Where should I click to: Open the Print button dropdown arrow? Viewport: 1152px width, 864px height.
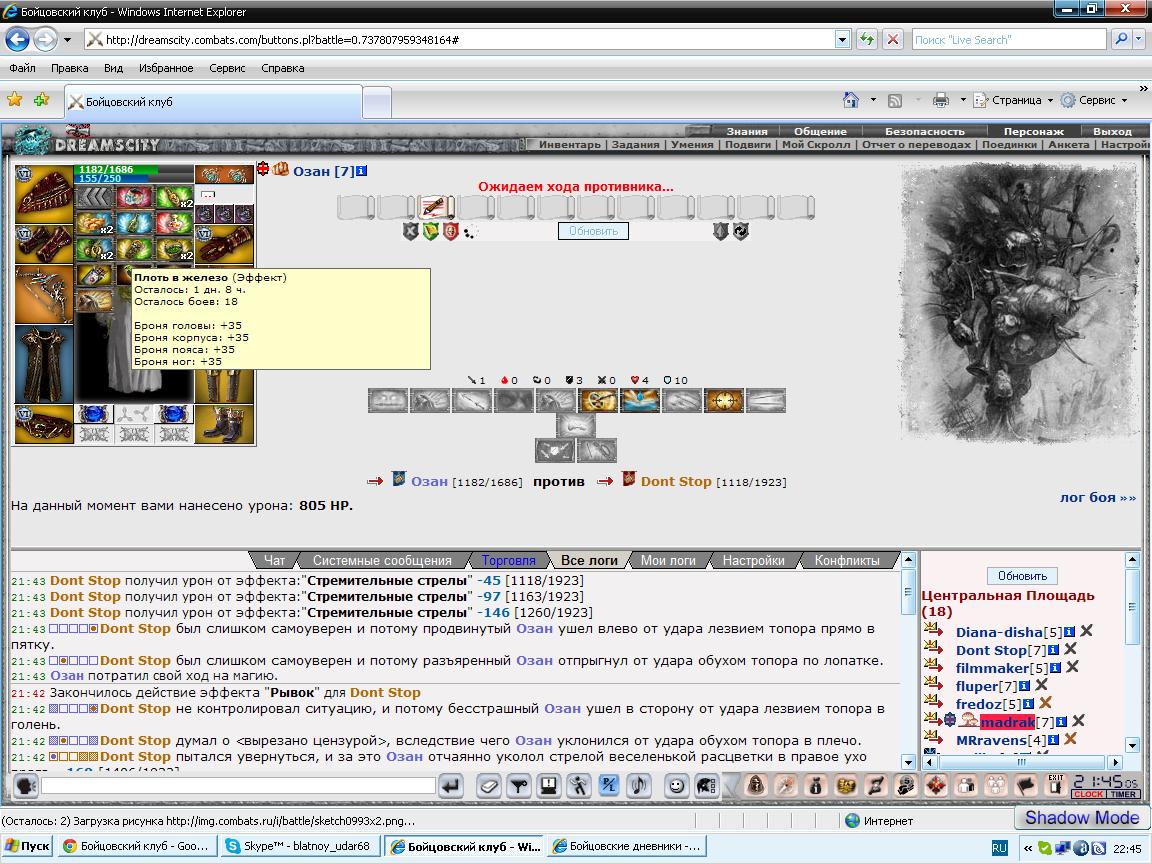point(962,100)
